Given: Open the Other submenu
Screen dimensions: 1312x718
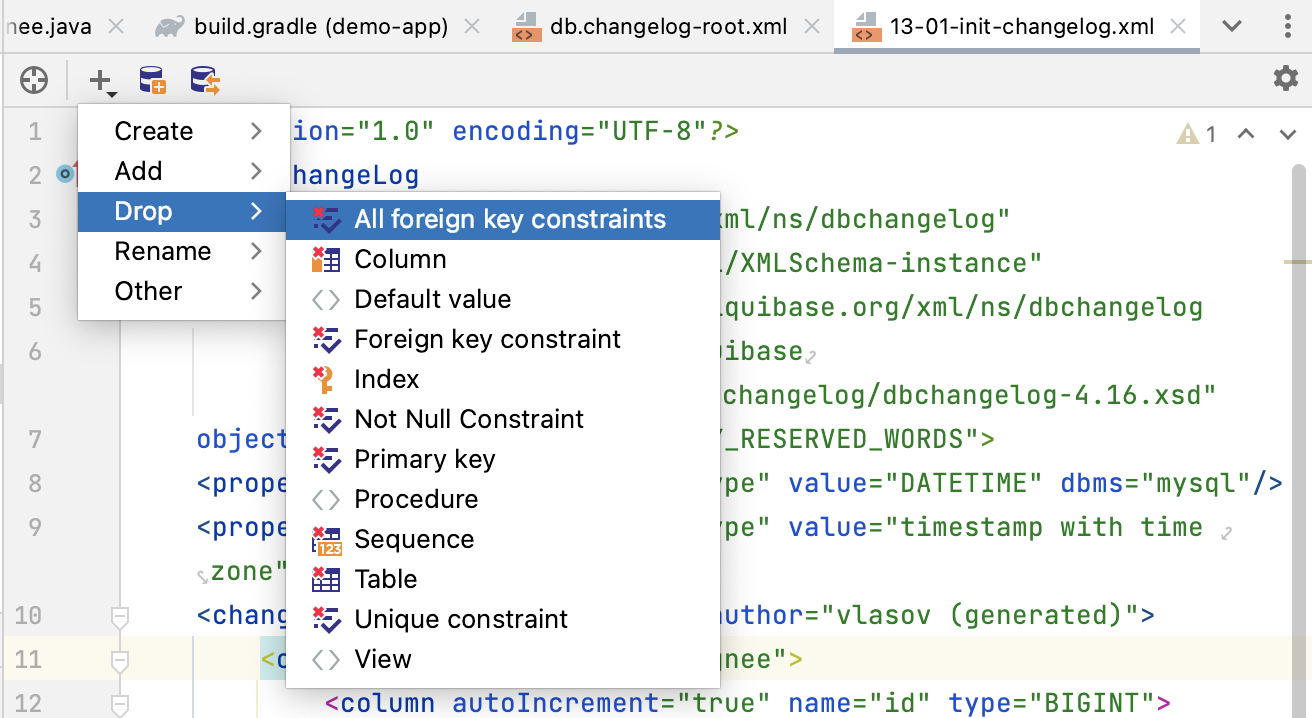Looking at the screenshot, I should [184, 291].
